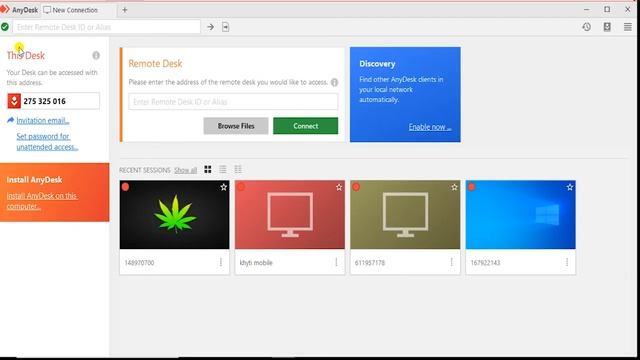The width and height of the screenshot is (640, 360).
Task: Open the address book icon in the toolbar
Action: (x=607, y=27)
